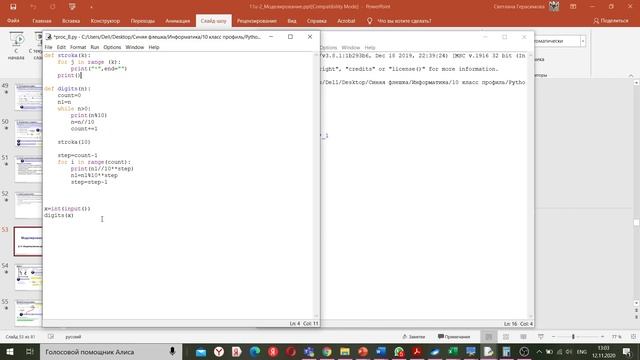Switch to Reading view in status bar
640x360 pixels.
point(523,337)
